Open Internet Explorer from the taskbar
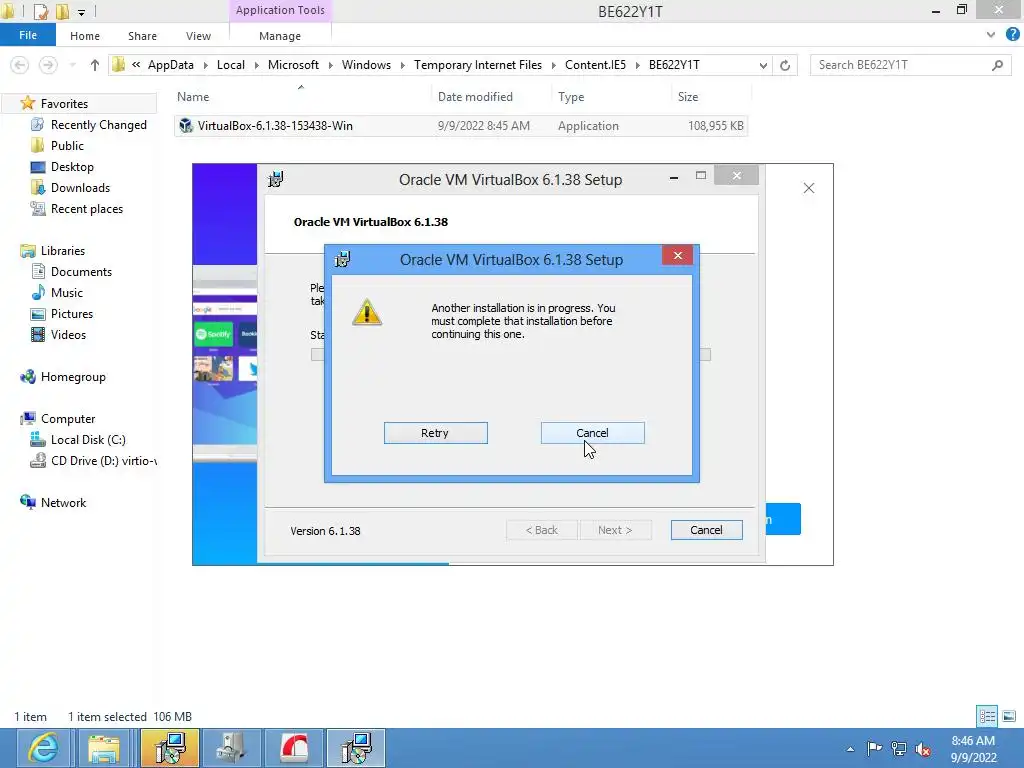The width and height of the screenshot is (1024, 768). point(43,748)
